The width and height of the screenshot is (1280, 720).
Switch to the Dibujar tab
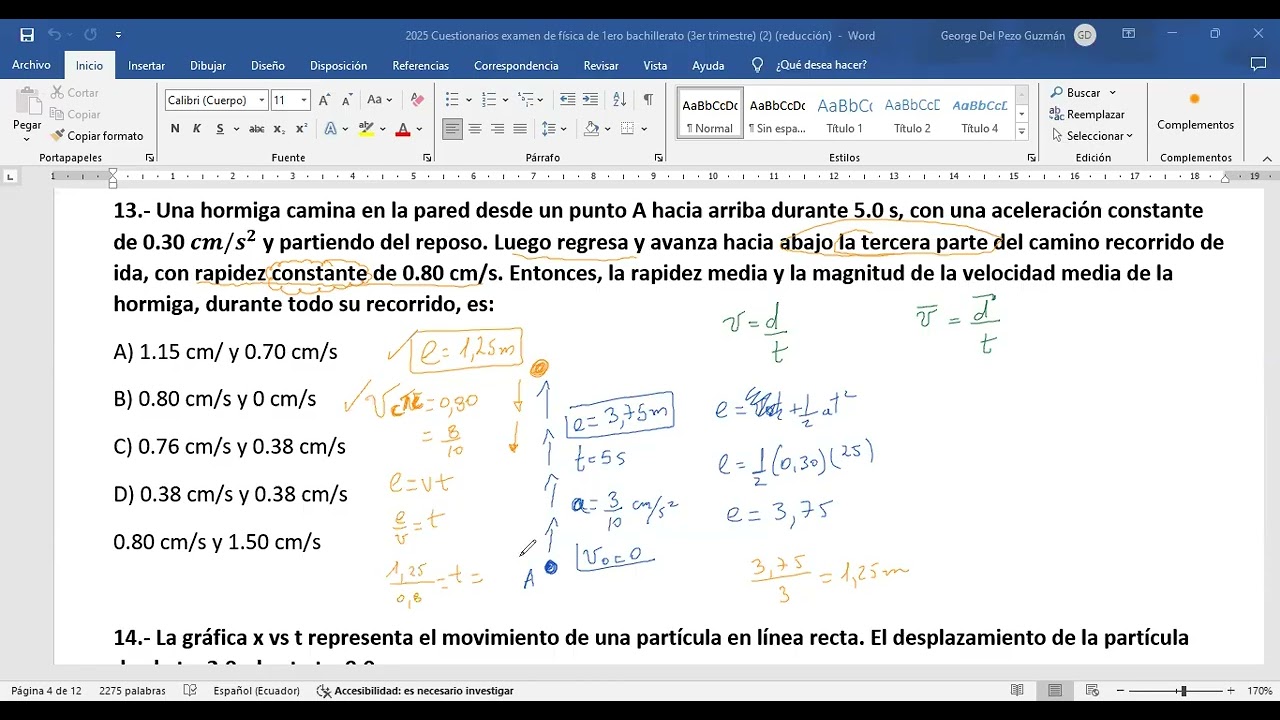pyautogui.click(x=208, y=65)
